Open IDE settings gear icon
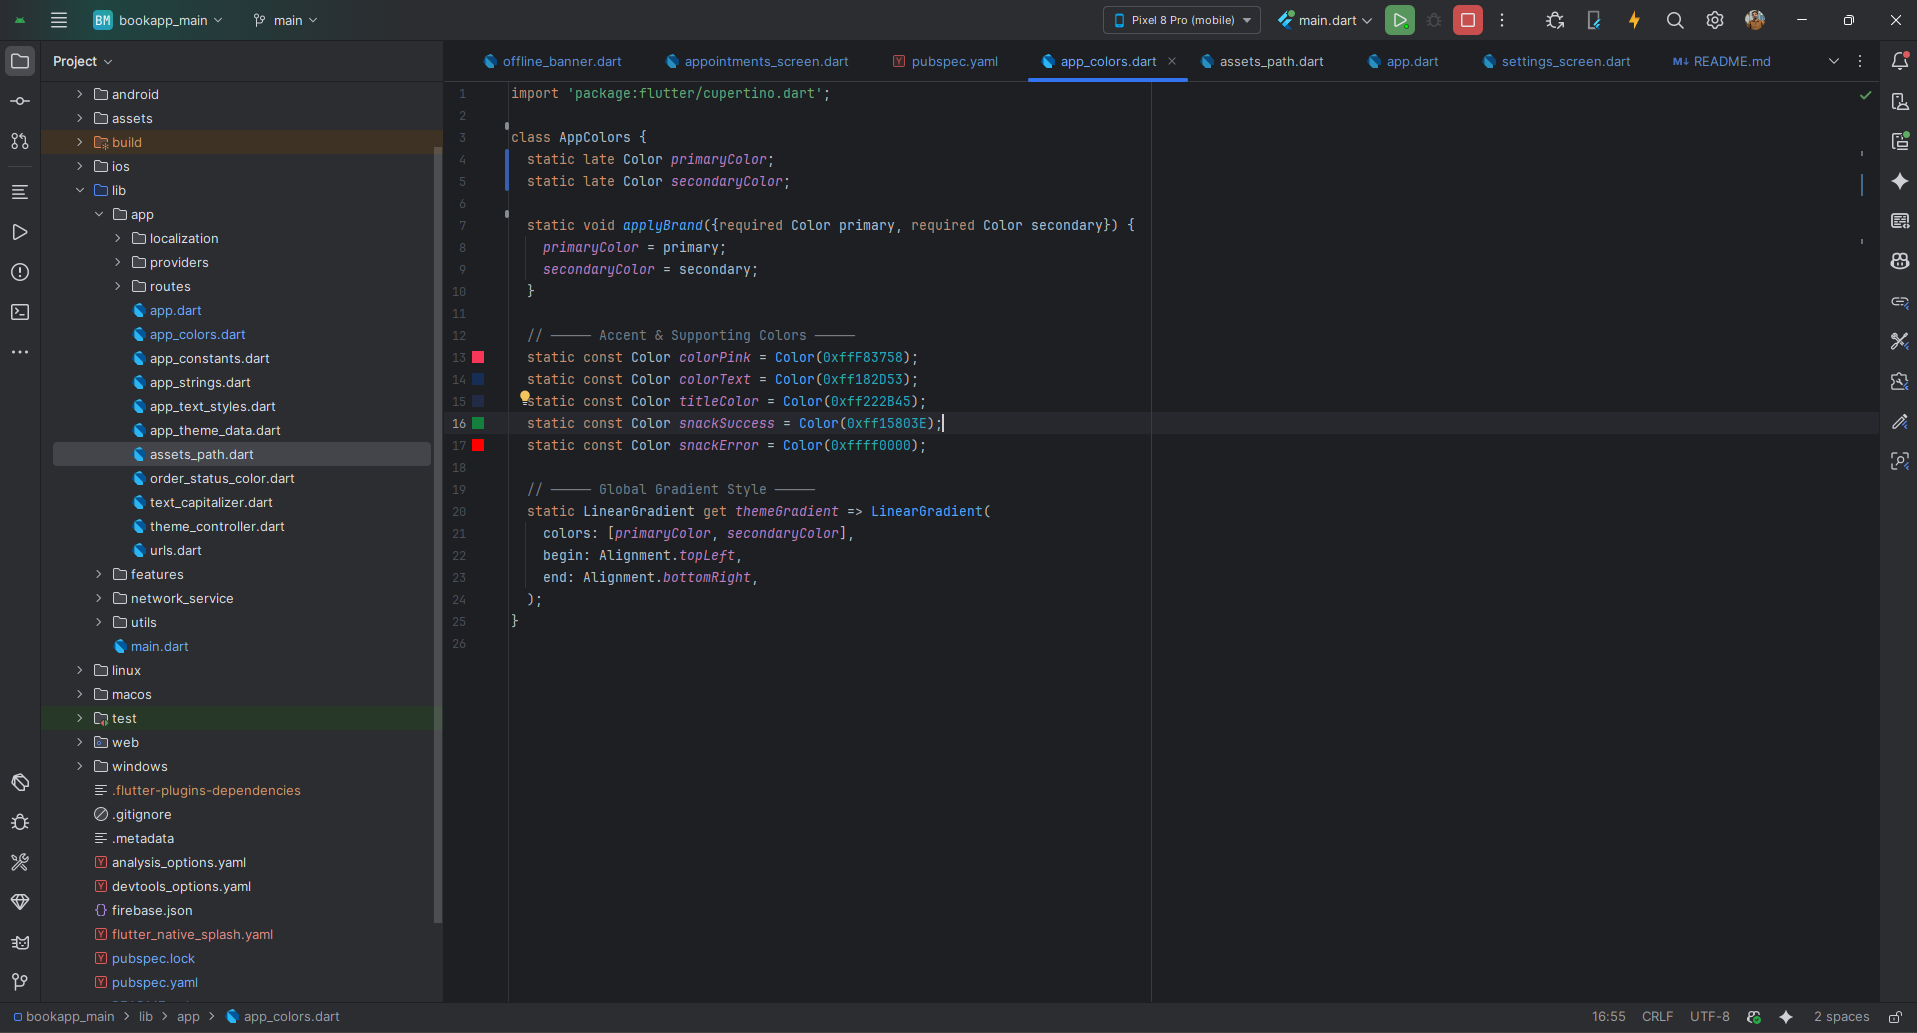The image size is (1917, 1033). click(x=1715, y=20)
